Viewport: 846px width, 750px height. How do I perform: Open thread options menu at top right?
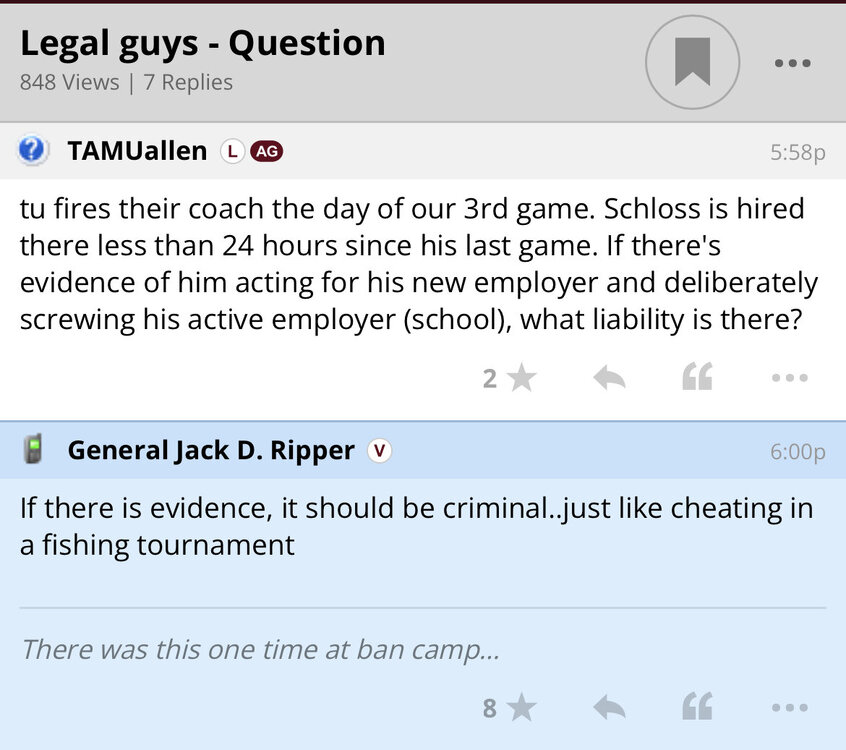coord(792,63)
